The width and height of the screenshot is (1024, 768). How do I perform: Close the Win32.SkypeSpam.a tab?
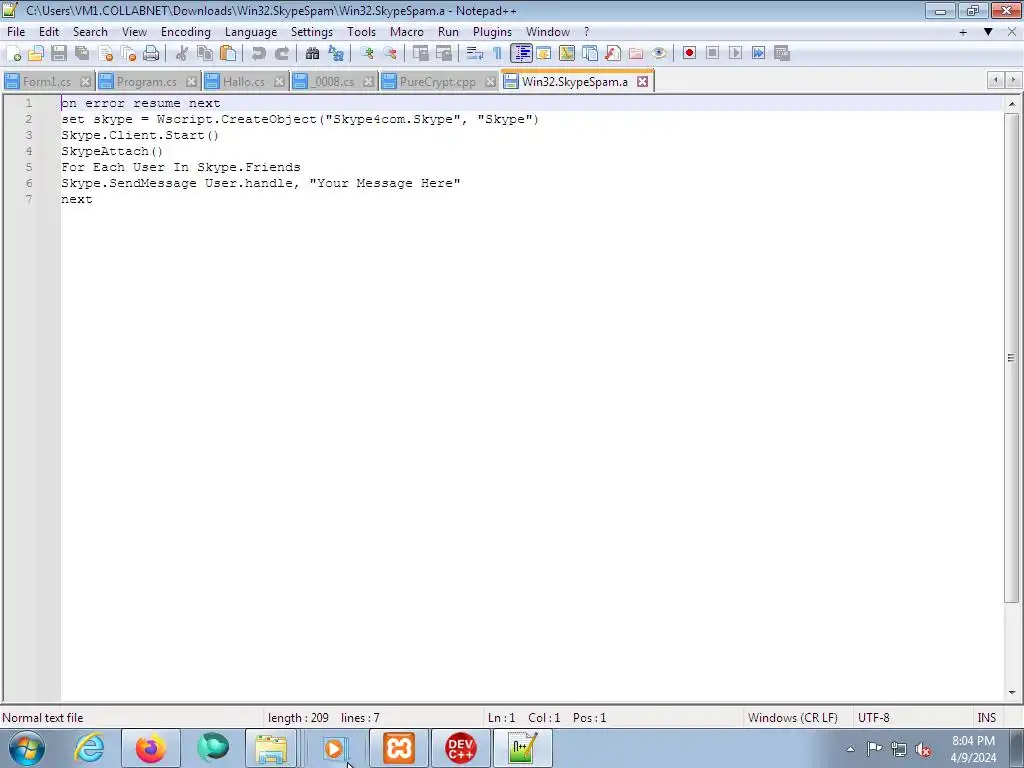tap(643, 82)
